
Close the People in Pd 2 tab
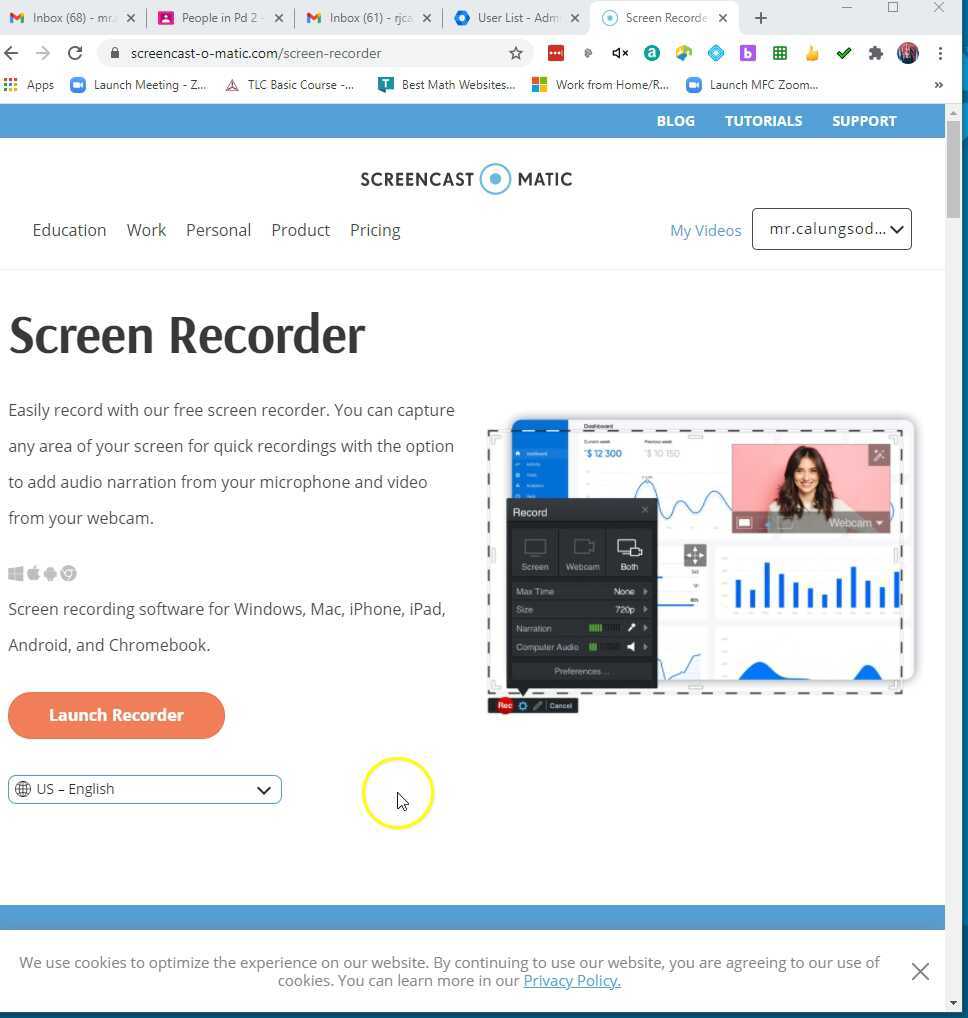click(x=279, y=18)
